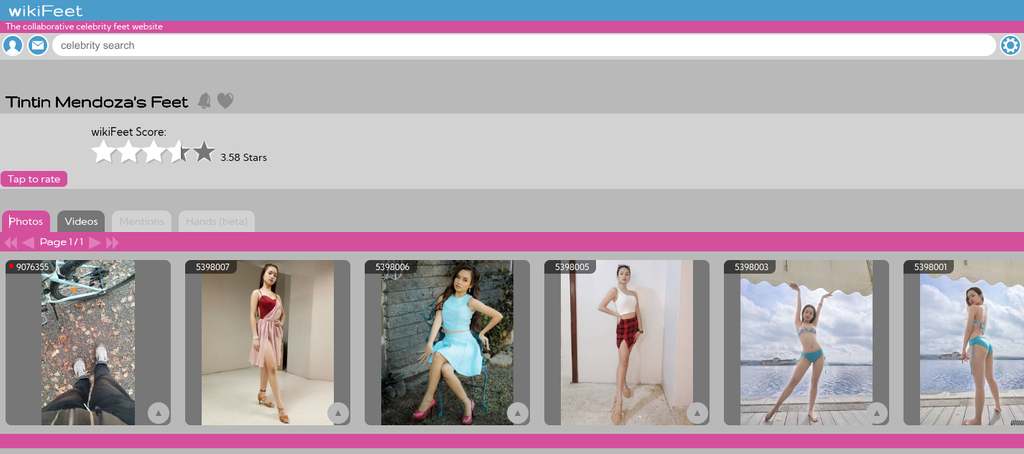Open photo thumbnail 5398003
This screenshot has height=454, width=1024.
(807, 343)
